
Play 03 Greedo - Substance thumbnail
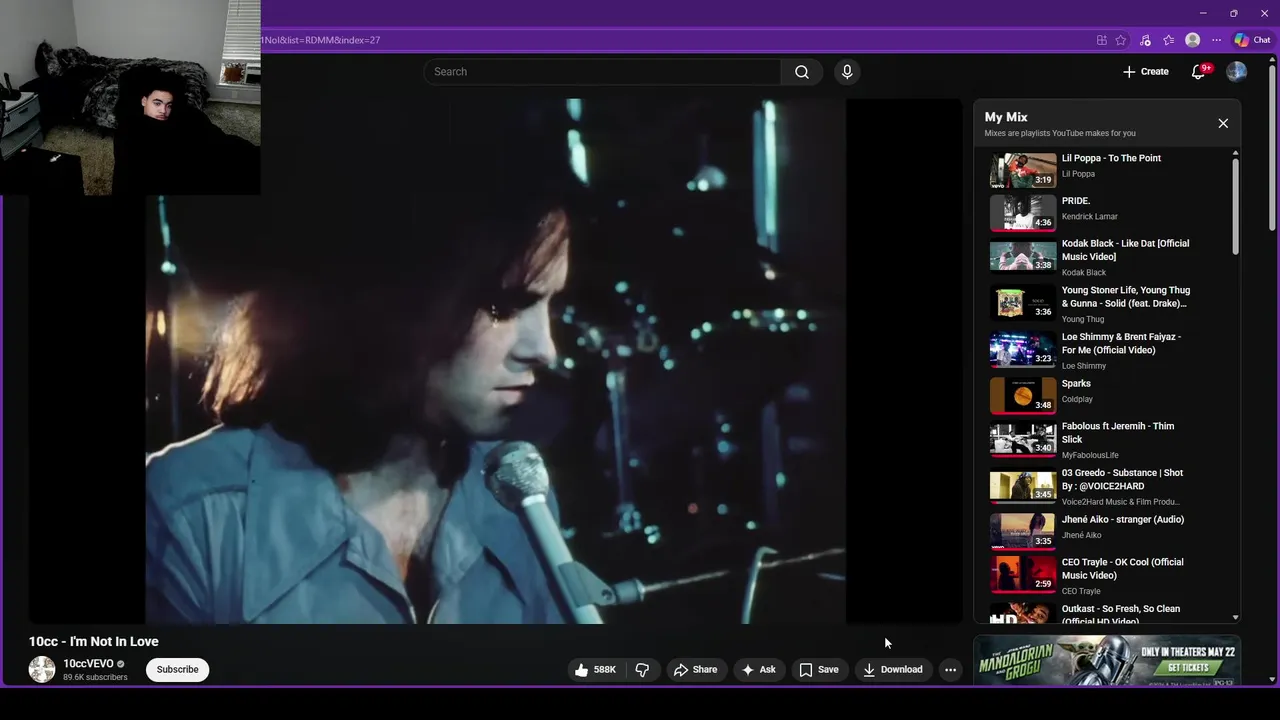pos(1023,485)
